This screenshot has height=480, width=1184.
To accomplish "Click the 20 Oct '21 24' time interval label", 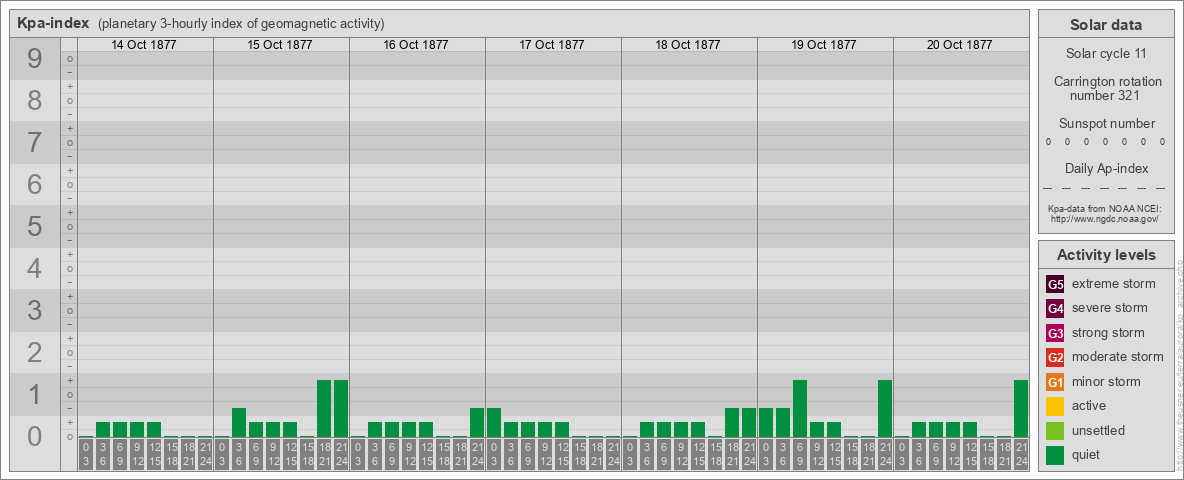I will point(1020,454).
